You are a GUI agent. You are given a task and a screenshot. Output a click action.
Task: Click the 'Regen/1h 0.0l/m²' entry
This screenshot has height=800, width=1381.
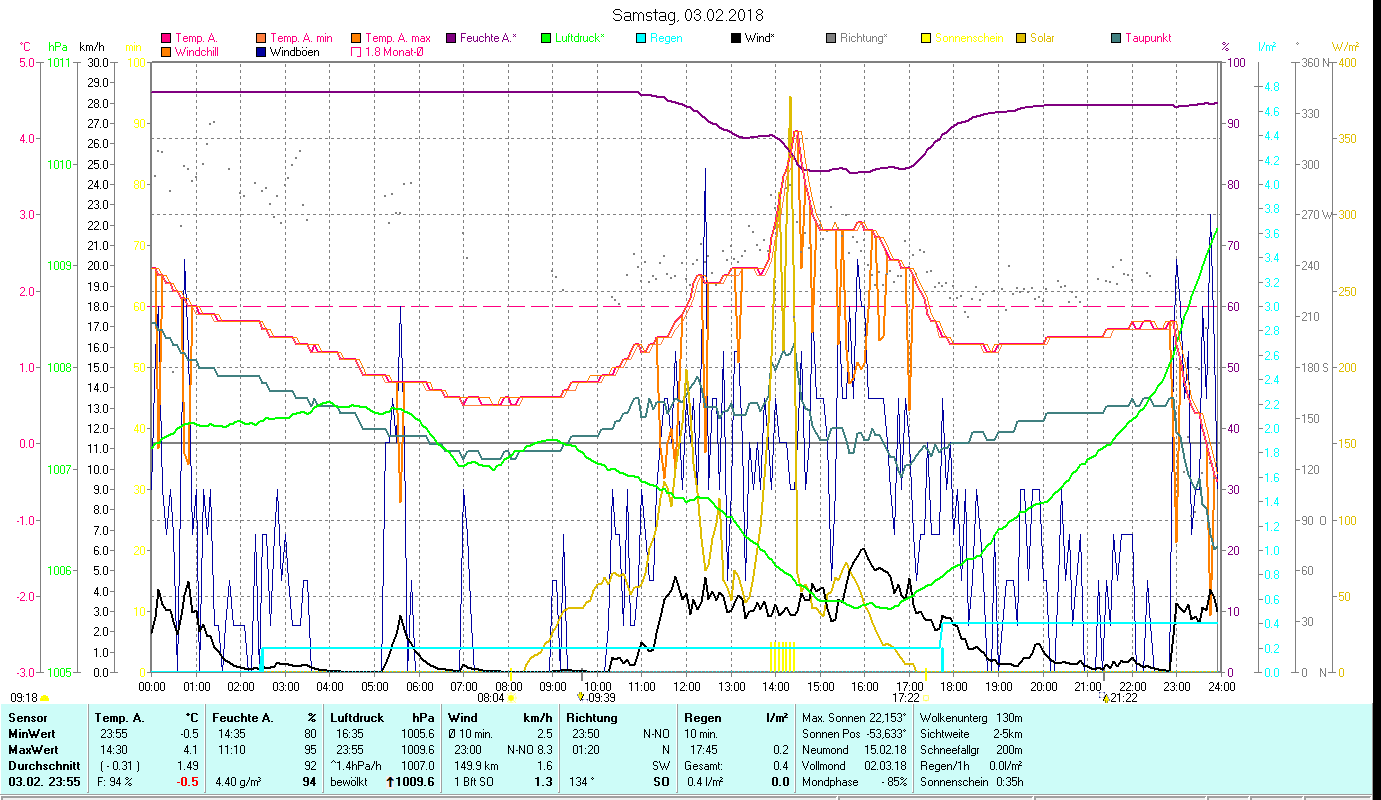pos(971,766)
